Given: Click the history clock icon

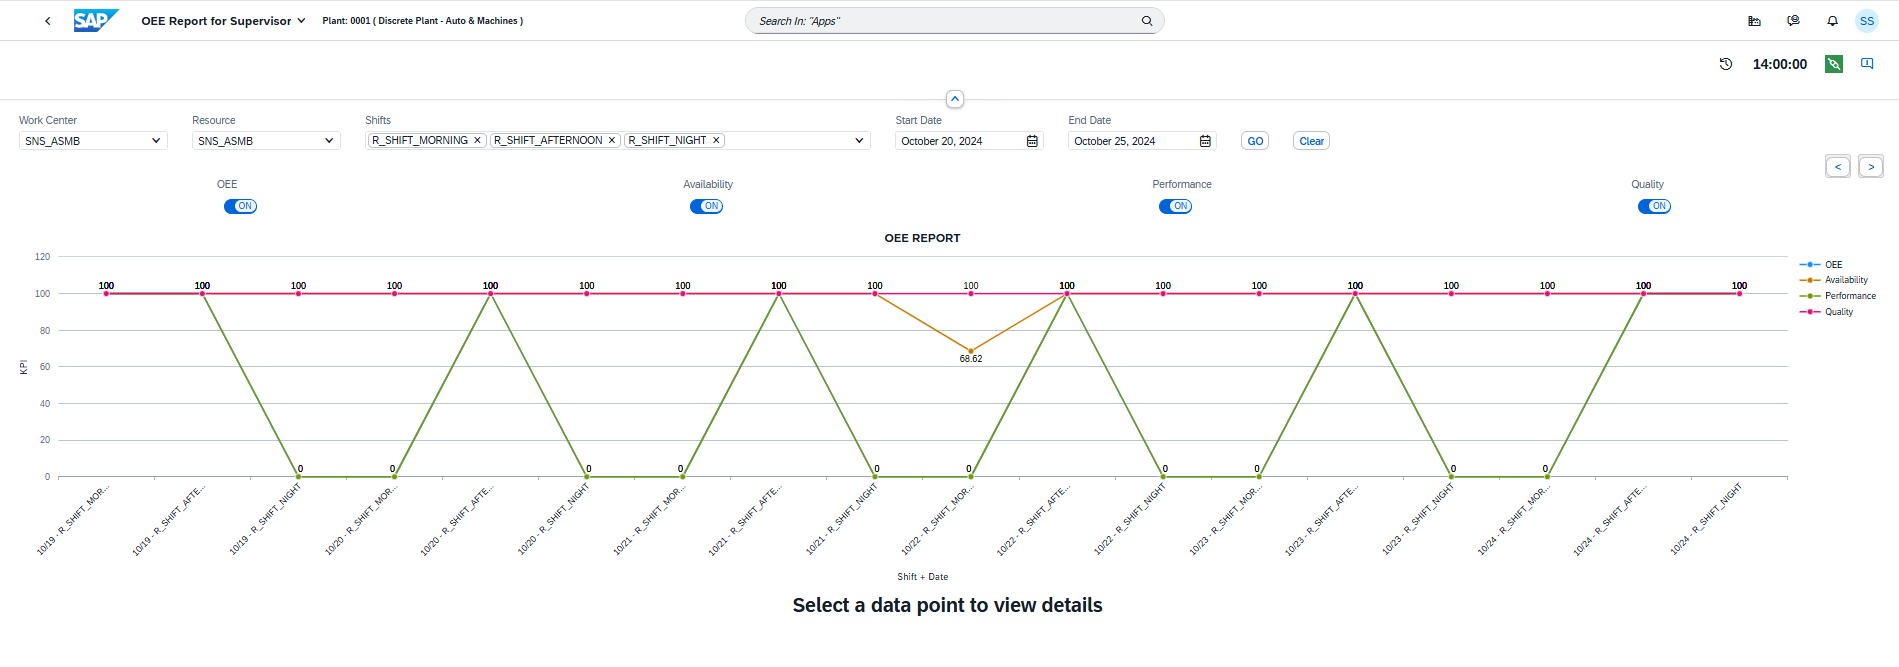Looking at the screenshot, I should 1725,64.
